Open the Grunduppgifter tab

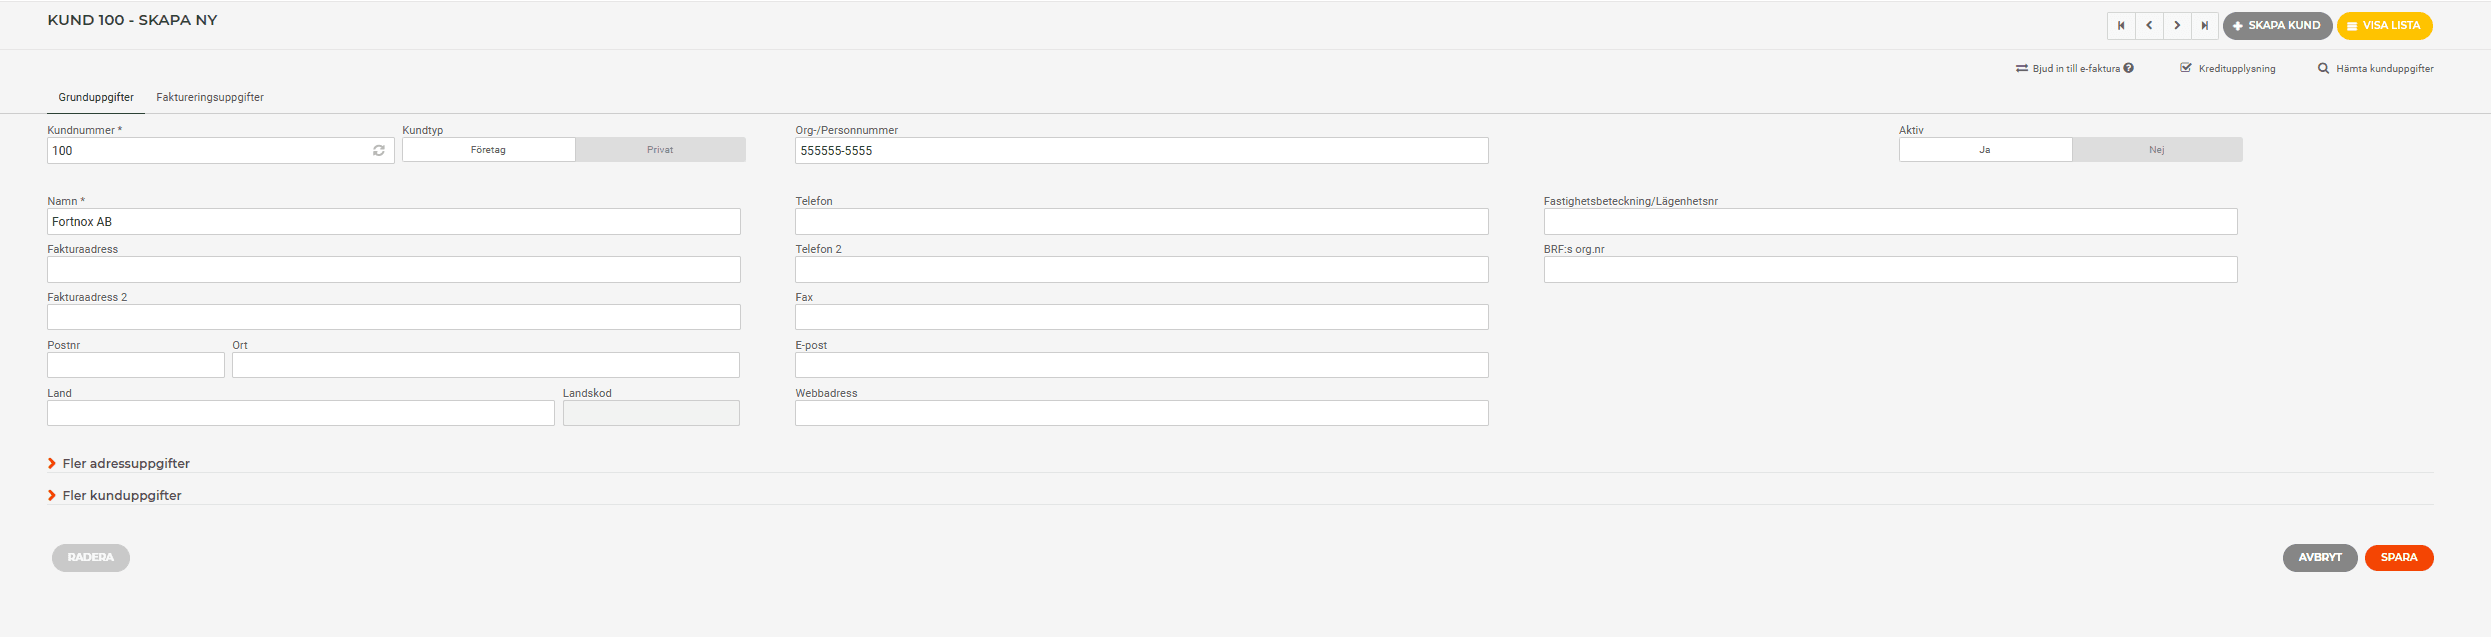96,97
